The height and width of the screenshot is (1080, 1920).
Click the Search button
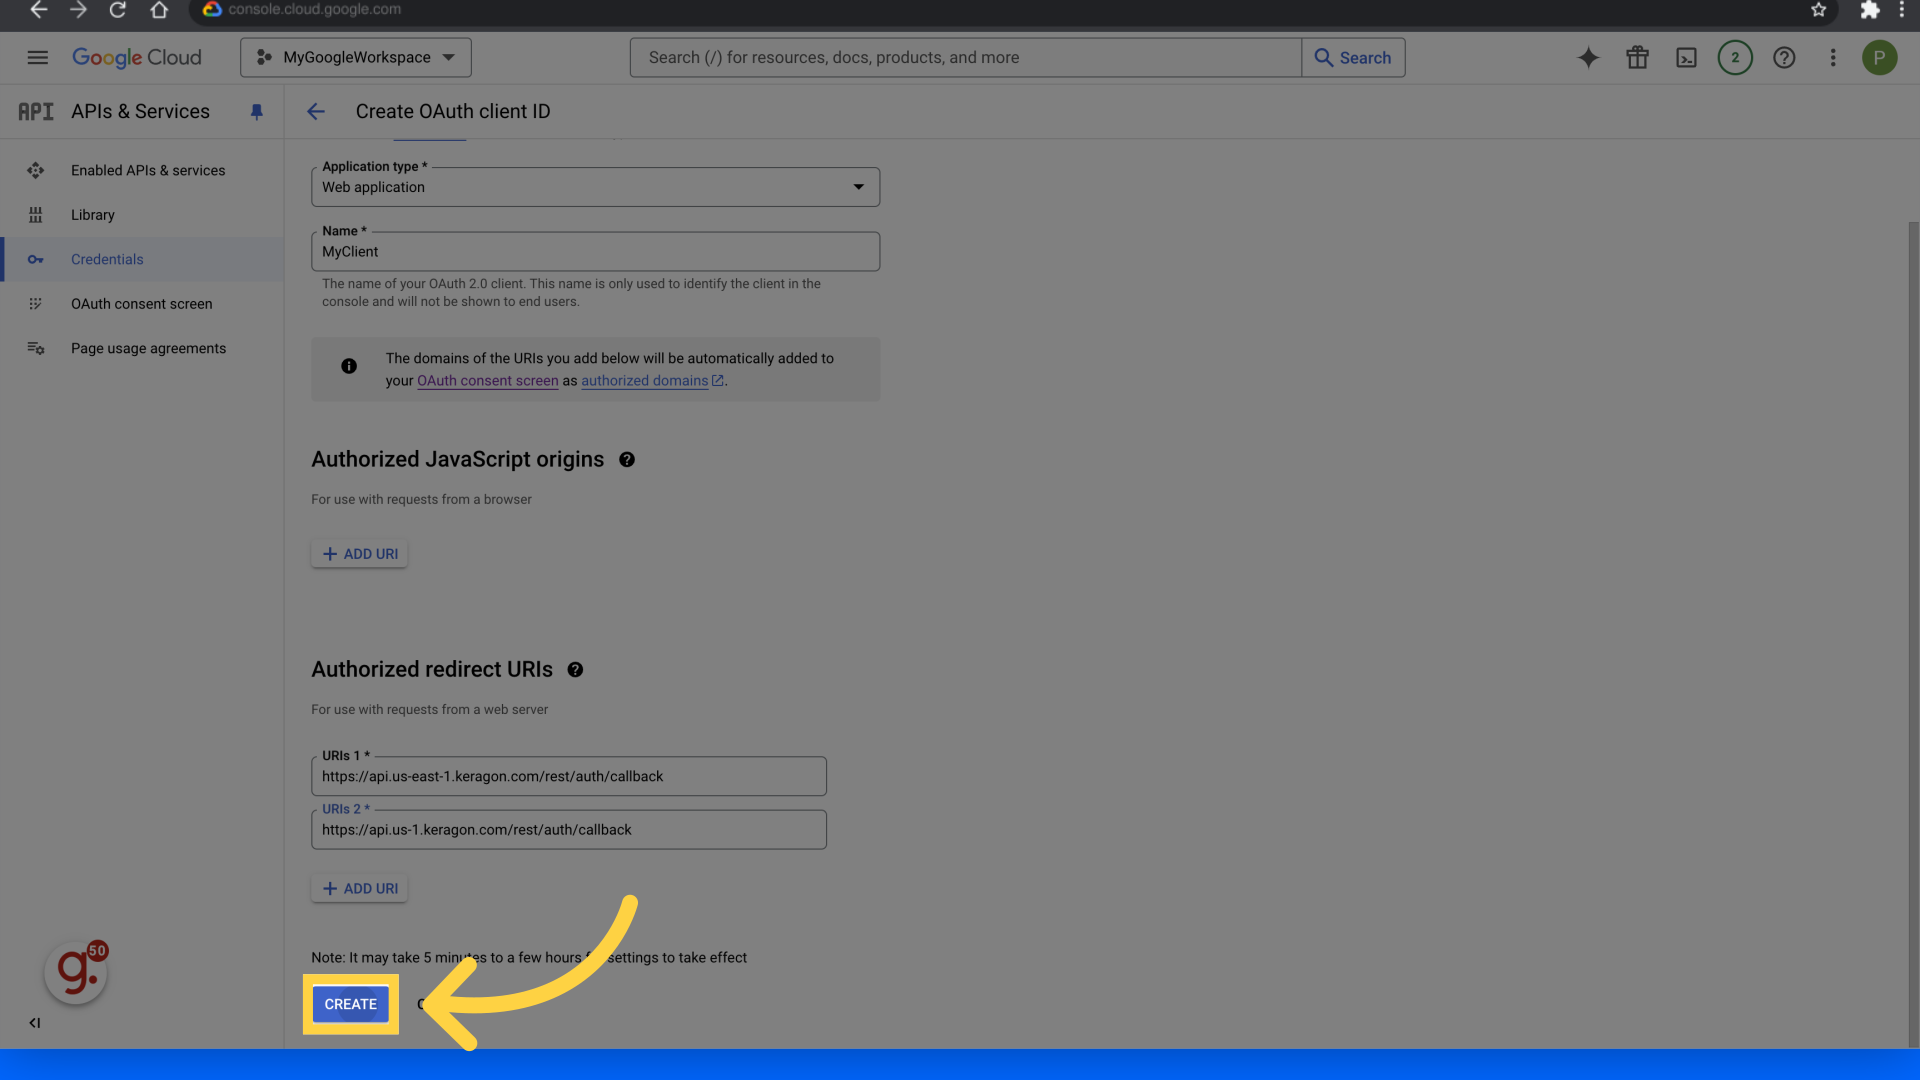pos(1353,58)
